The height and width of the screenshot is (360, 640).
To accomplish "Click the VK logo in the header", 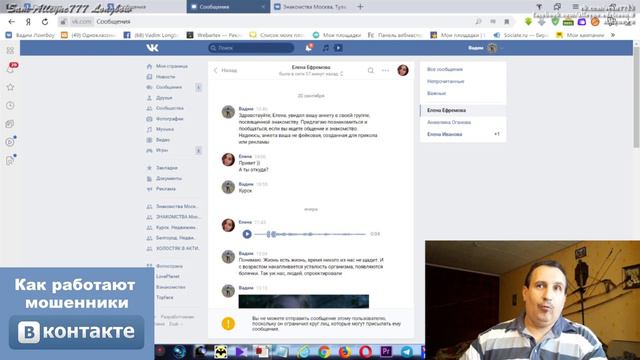I will [152, 48].
